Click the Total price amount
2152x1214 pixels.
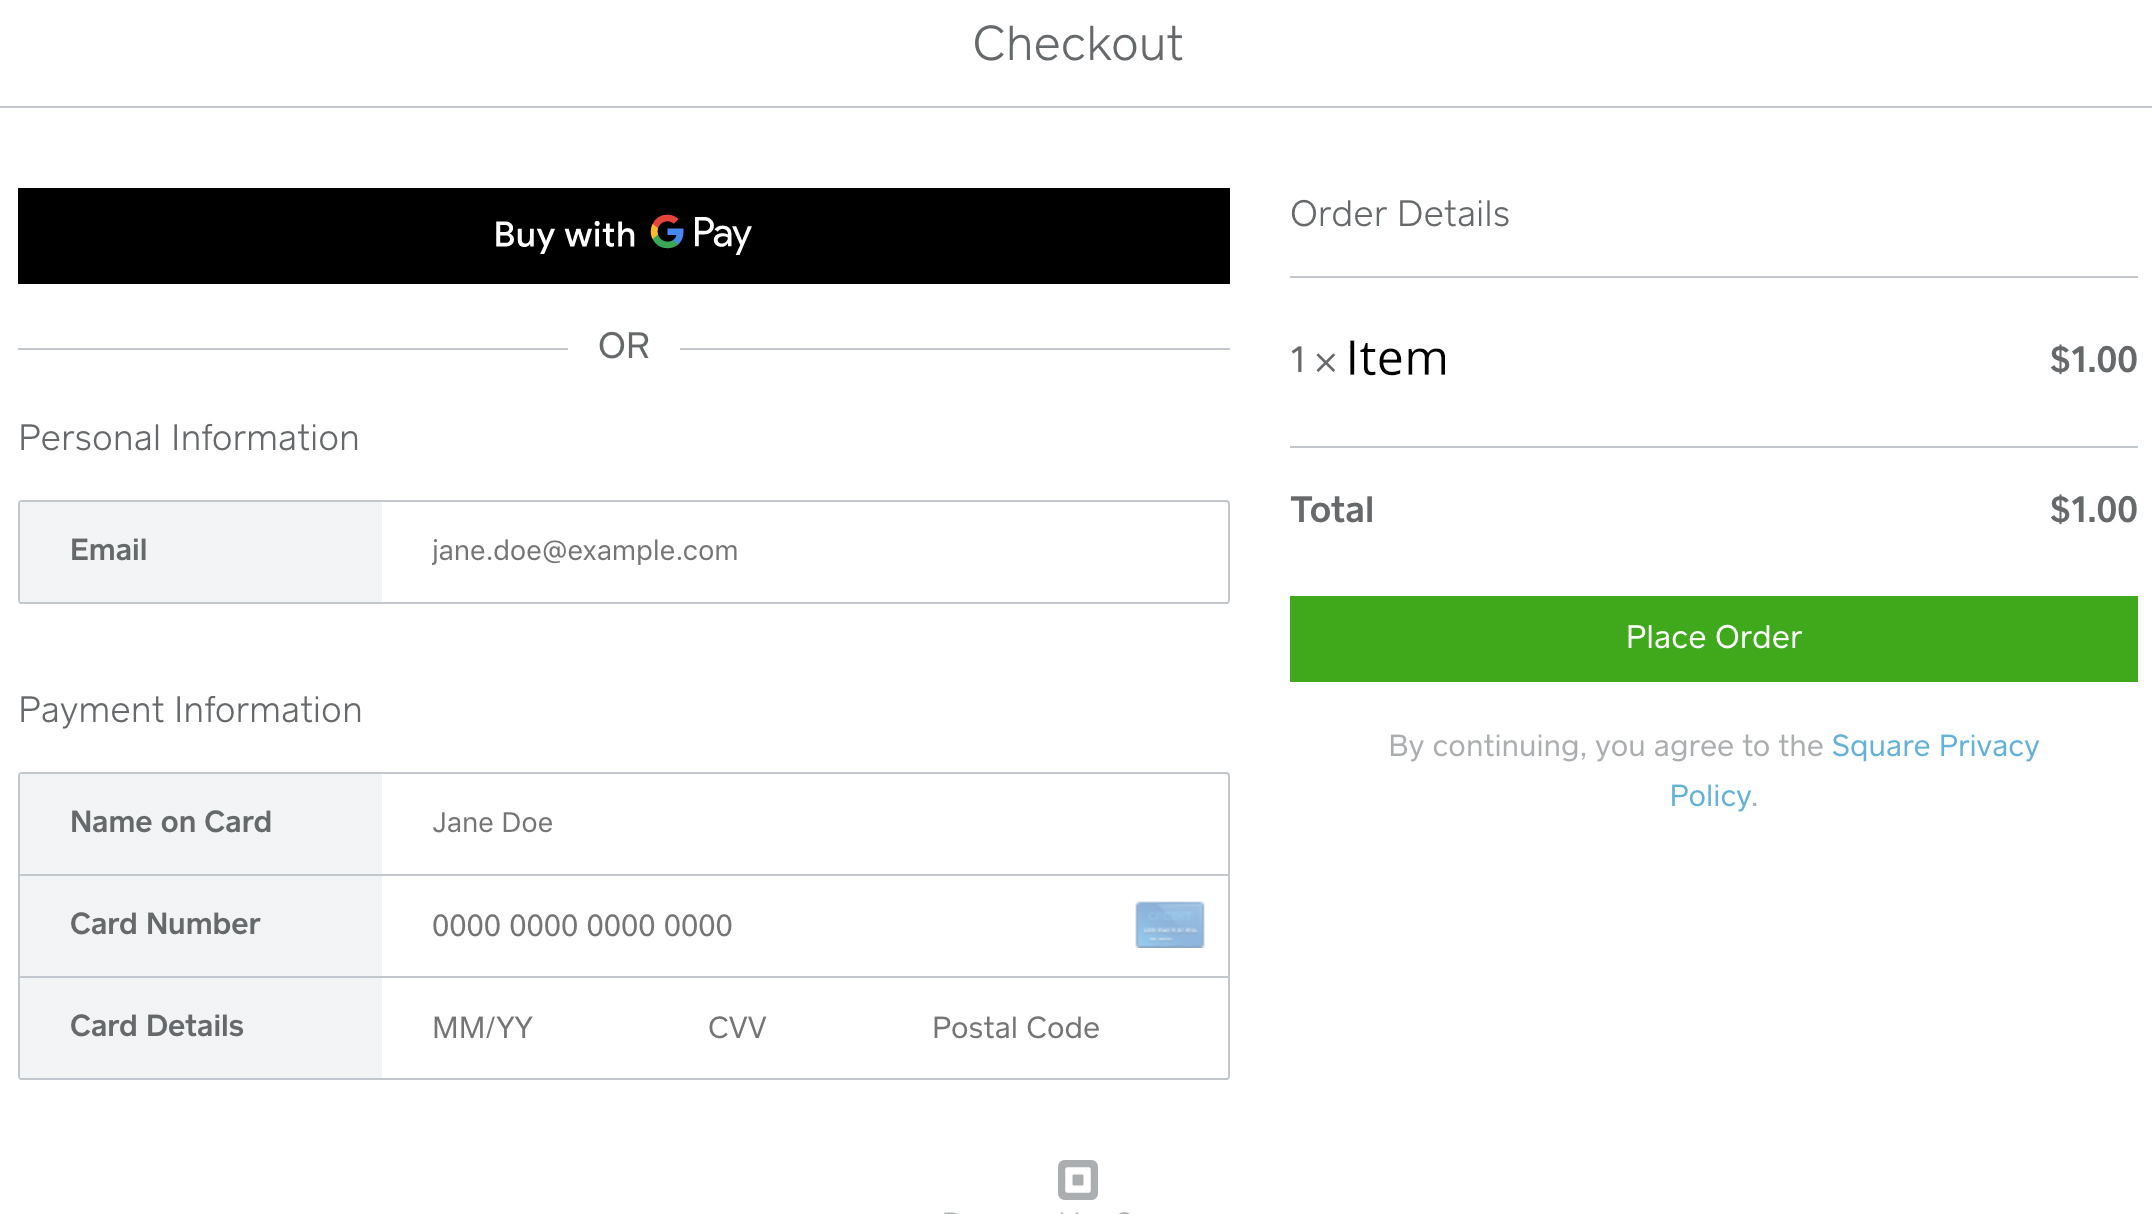tap(2092, 510)
